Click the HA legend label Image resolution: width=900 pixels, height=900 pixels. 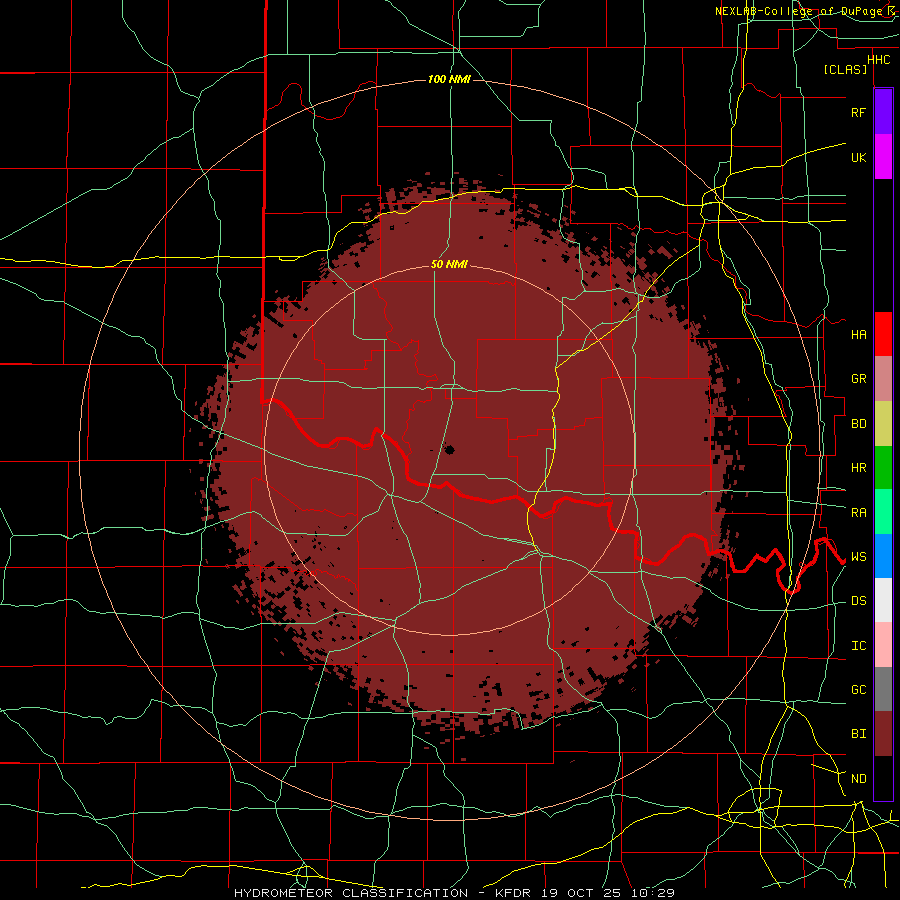click(858, 334)
